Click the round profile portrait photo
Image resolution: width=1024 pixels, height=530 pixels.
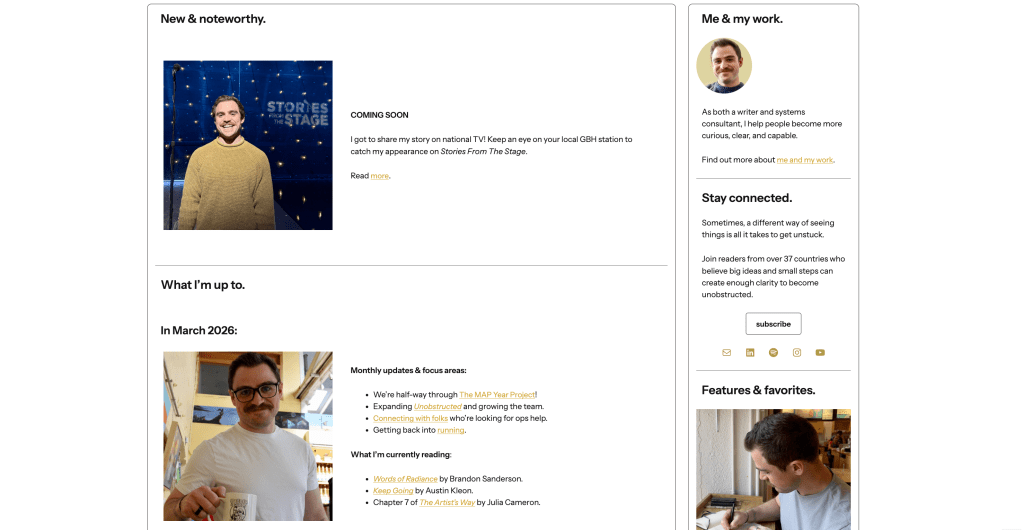click(x=724, y=66)
